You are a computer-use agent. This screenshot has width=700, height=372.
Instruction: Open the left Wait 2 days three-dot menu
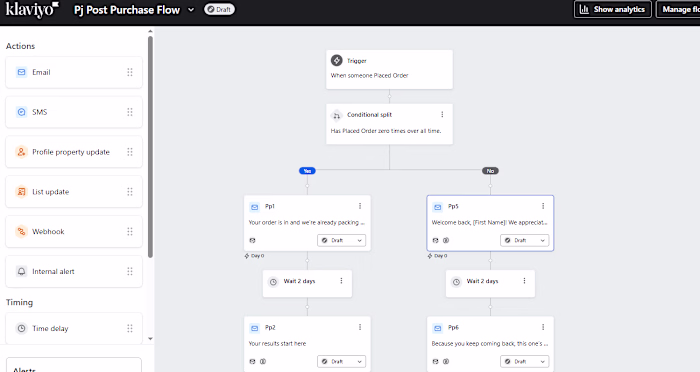(x=341, y=281)
